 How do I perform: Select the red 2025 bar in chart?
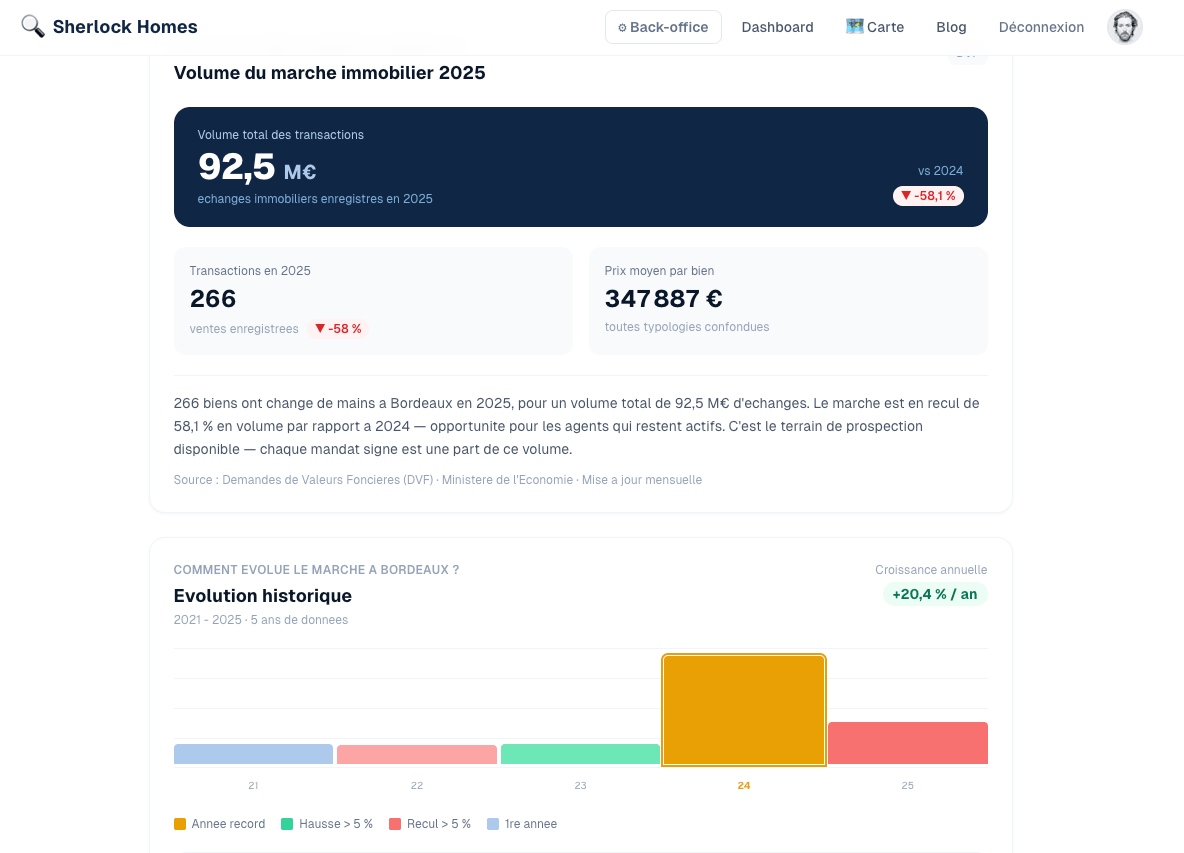coord(908,743)
